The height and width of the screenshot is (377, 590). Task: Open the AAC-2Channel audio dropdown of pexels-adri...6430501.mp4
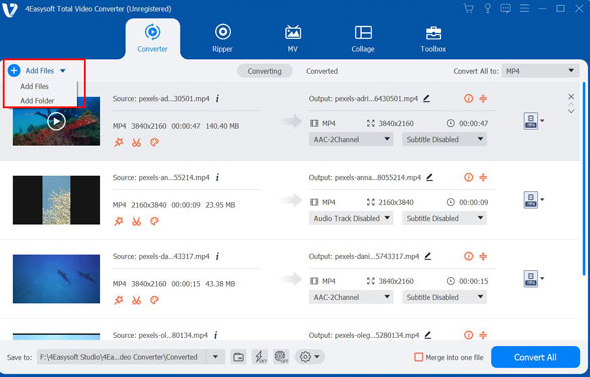(351, 140)
